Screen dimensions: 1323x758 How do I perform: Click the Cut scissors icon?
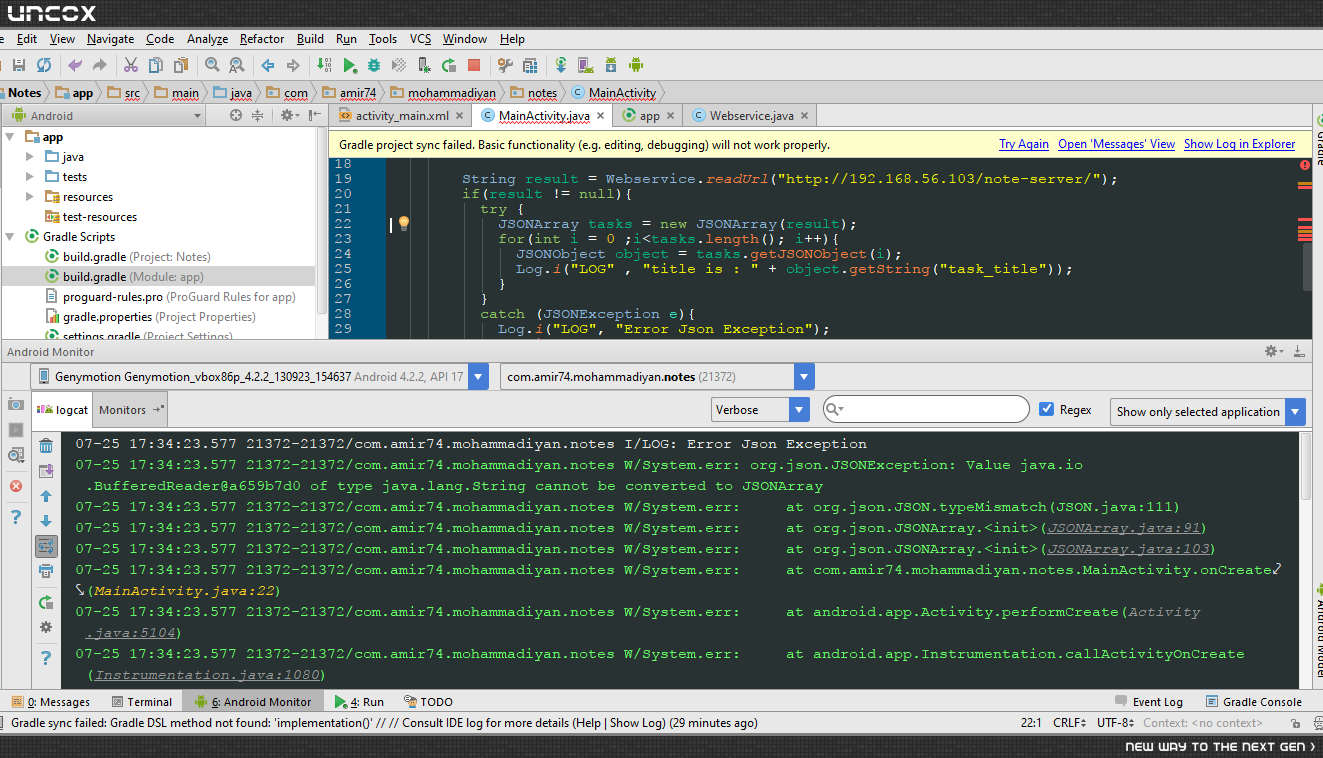pos(131,65)
